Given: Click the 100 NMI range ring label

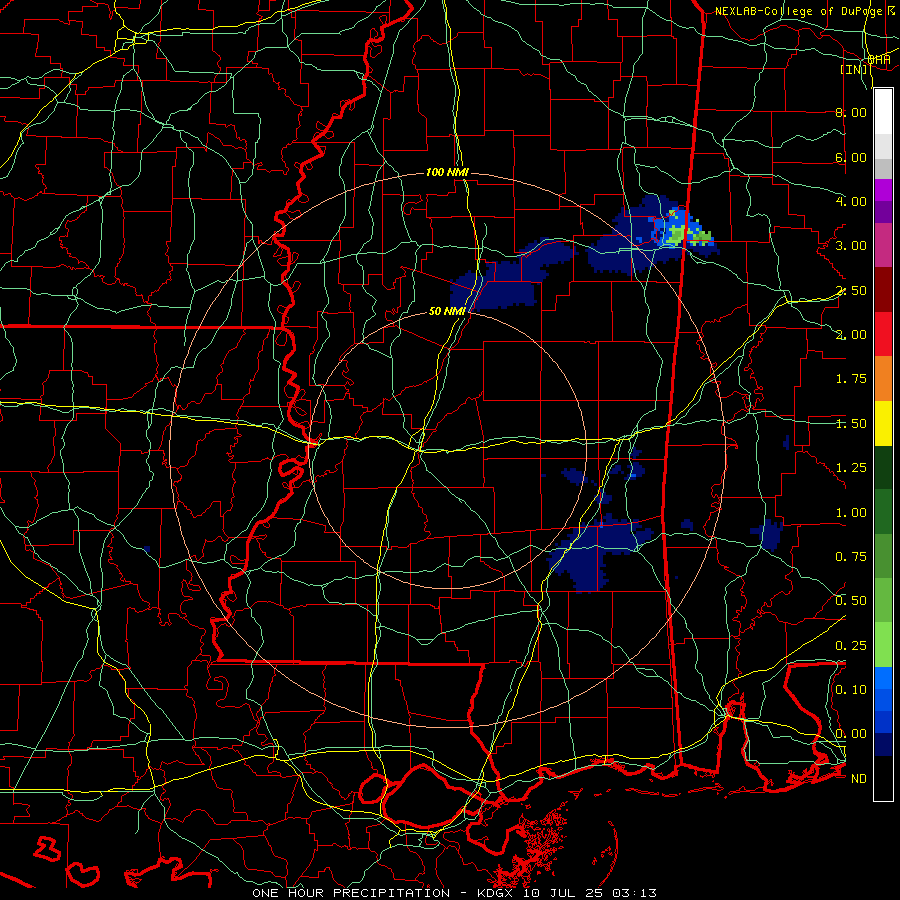Looking at the screenshot, I should [447, 172].
